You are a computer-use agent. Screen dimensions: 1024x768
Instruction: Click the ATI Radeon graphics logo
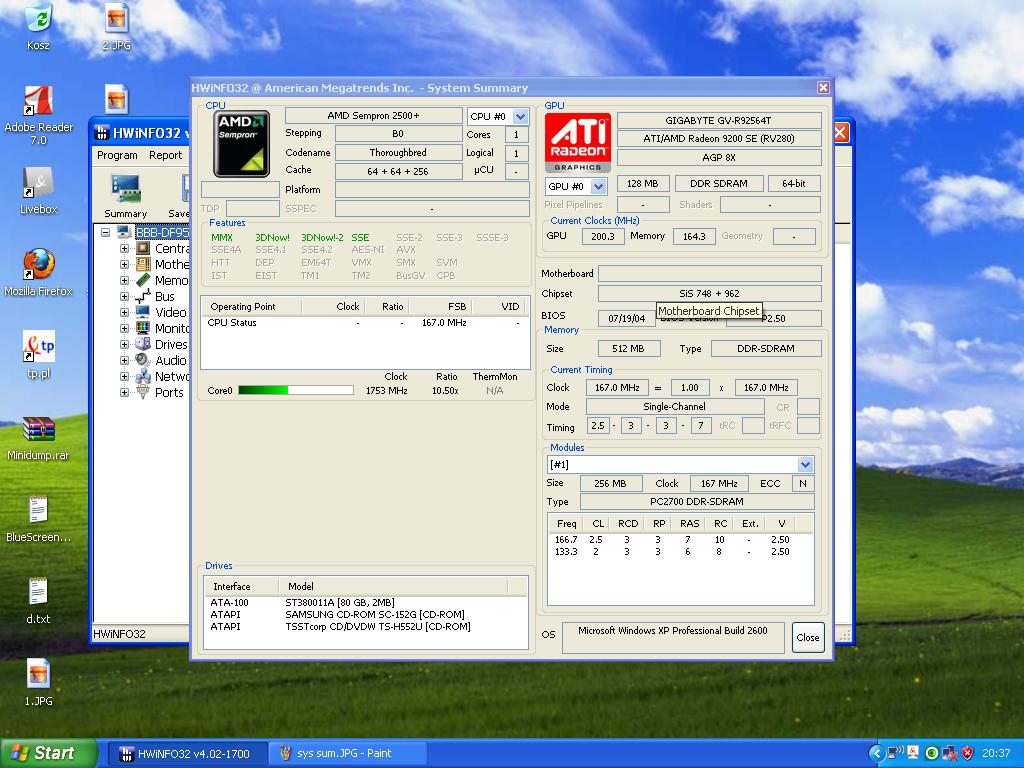[578, 143]
